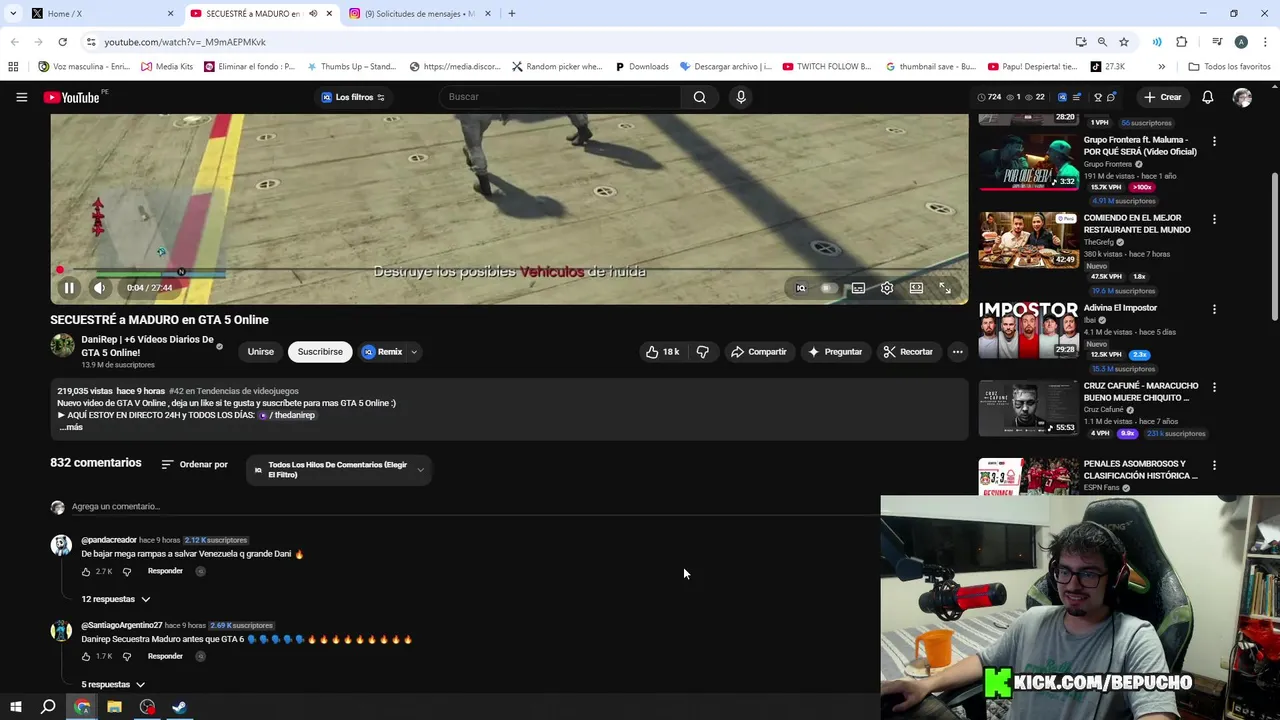Viewport: 1280px width, 720px height.
Task: Open YouTube notifications bell
Action: pos(1208,97)
